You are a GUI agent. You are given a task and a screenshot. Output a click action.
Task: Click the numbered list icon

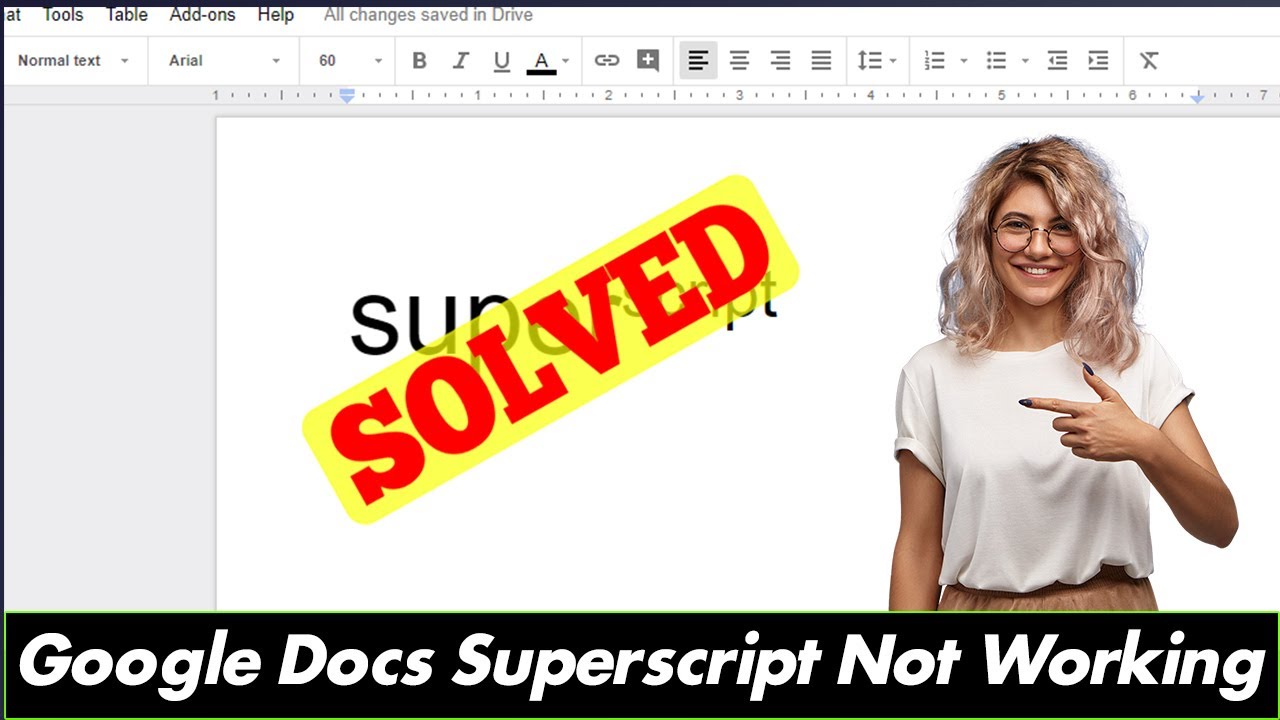click(x=935, y=61)
